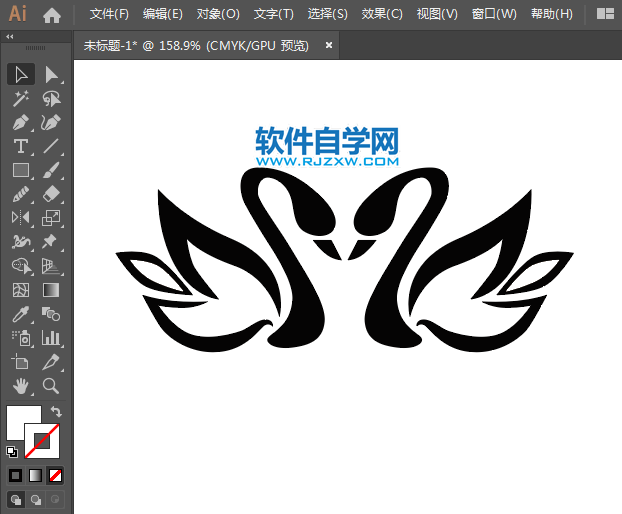Select the Eyedropper tool

(21, 314)
